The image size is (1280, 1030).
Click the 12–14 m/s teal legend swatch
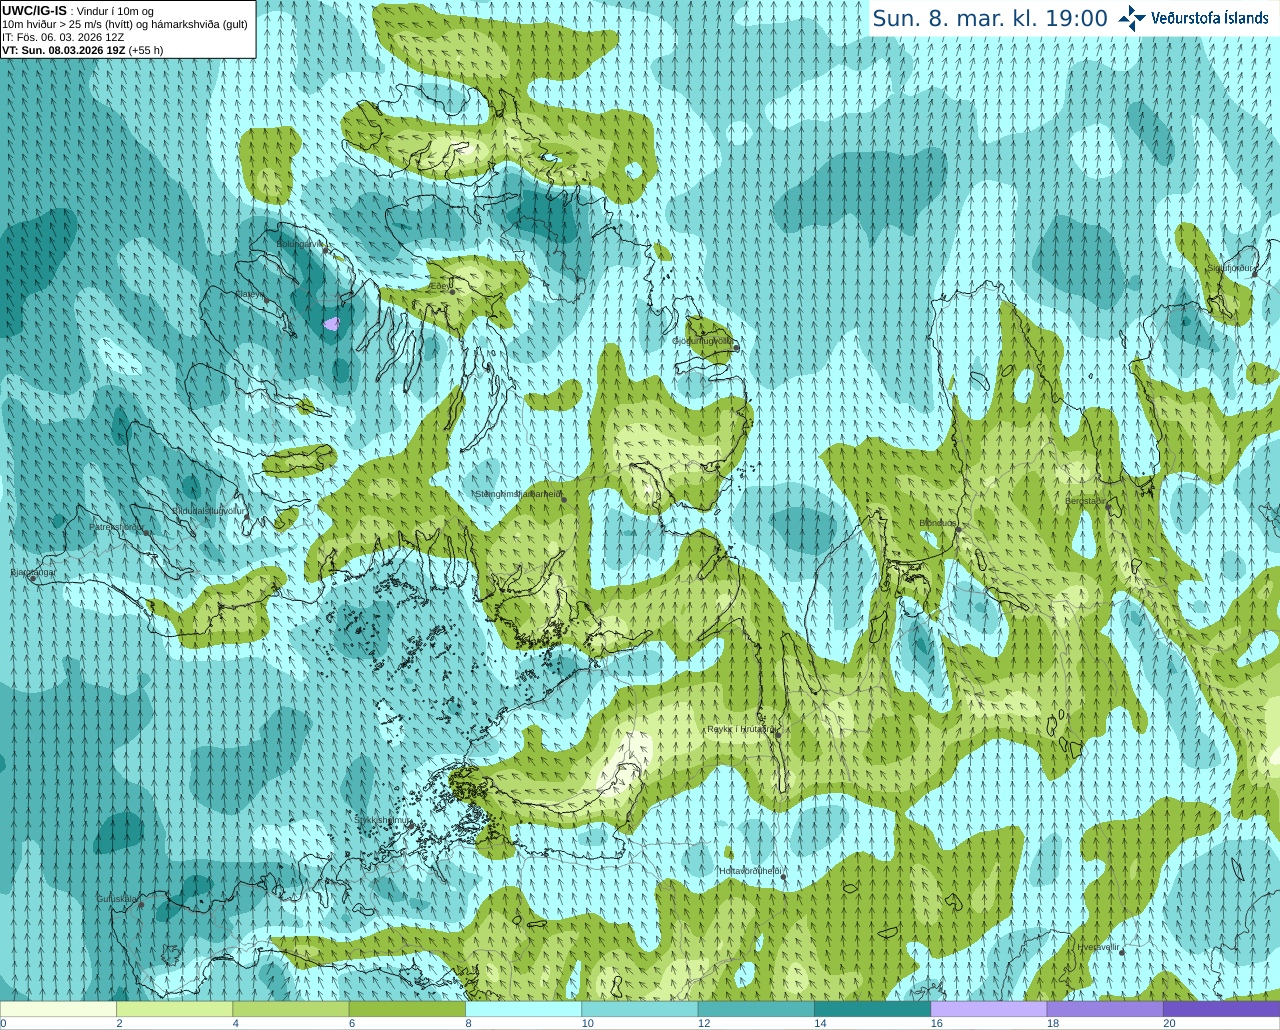pos(756,1009)
